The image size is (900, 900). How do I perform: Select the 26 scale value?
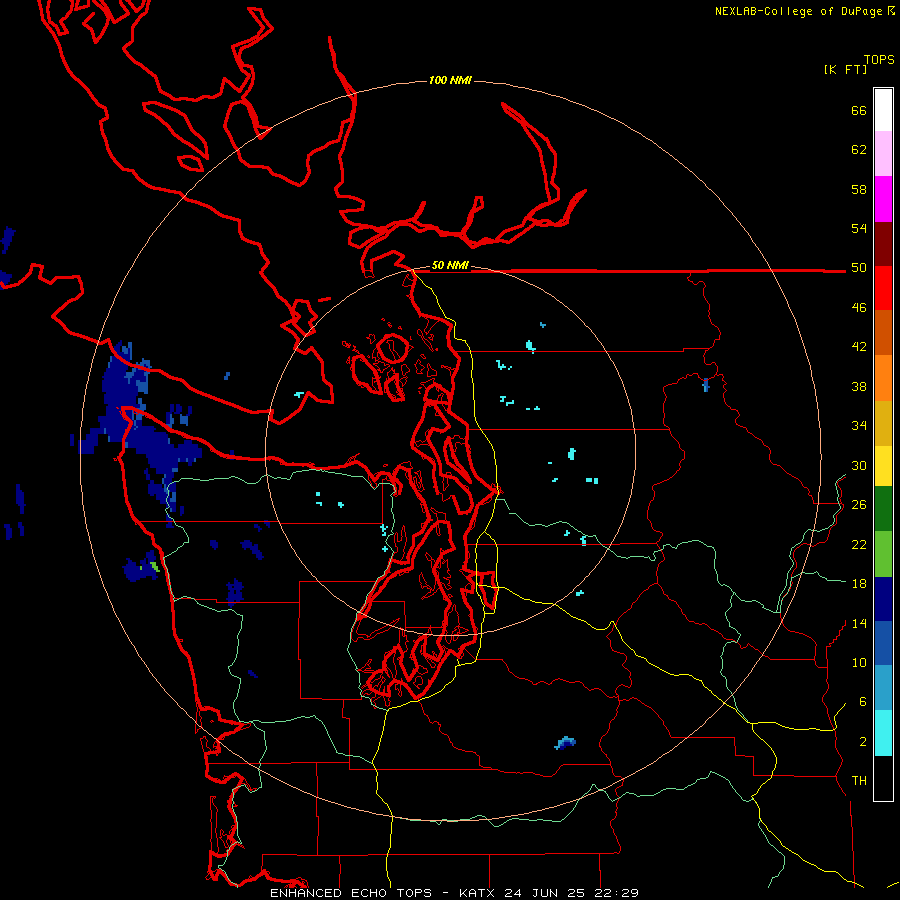(x=859, y=505)
